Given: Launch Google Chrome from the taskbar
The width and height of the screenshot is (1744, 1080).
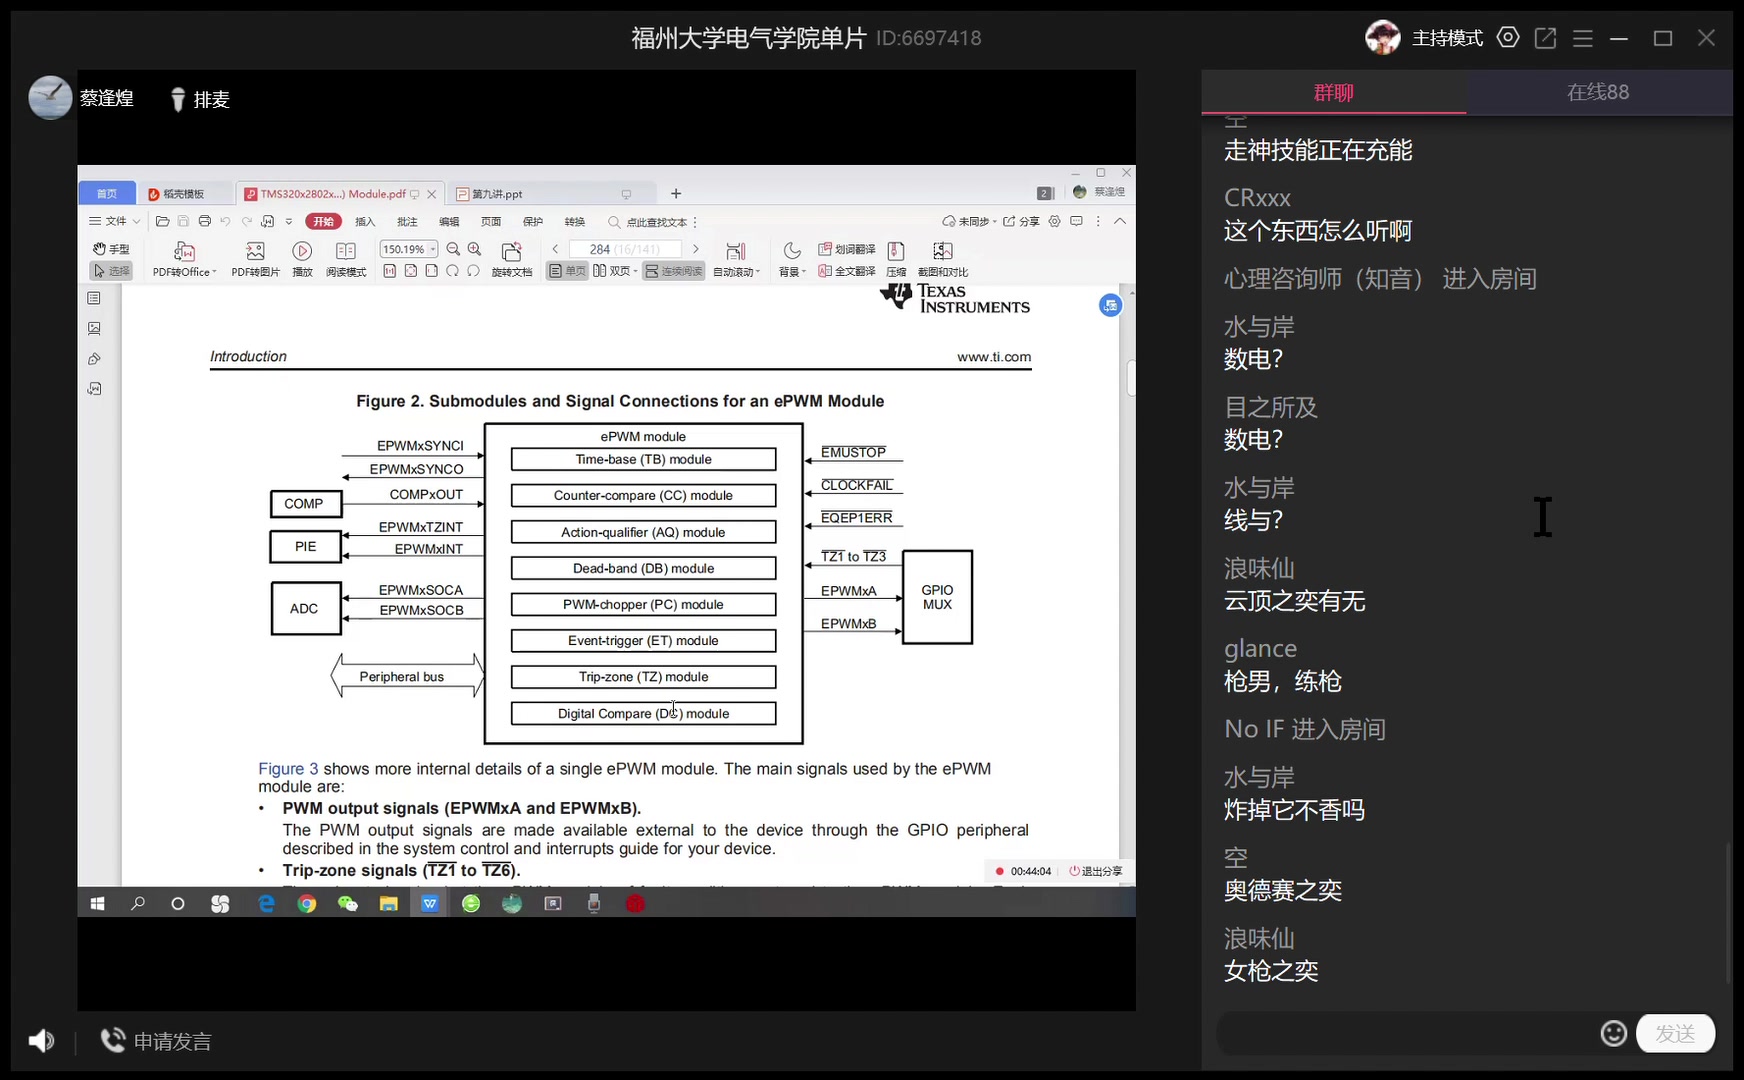Looking at the screenshot, I should click(x=306, y=903).
